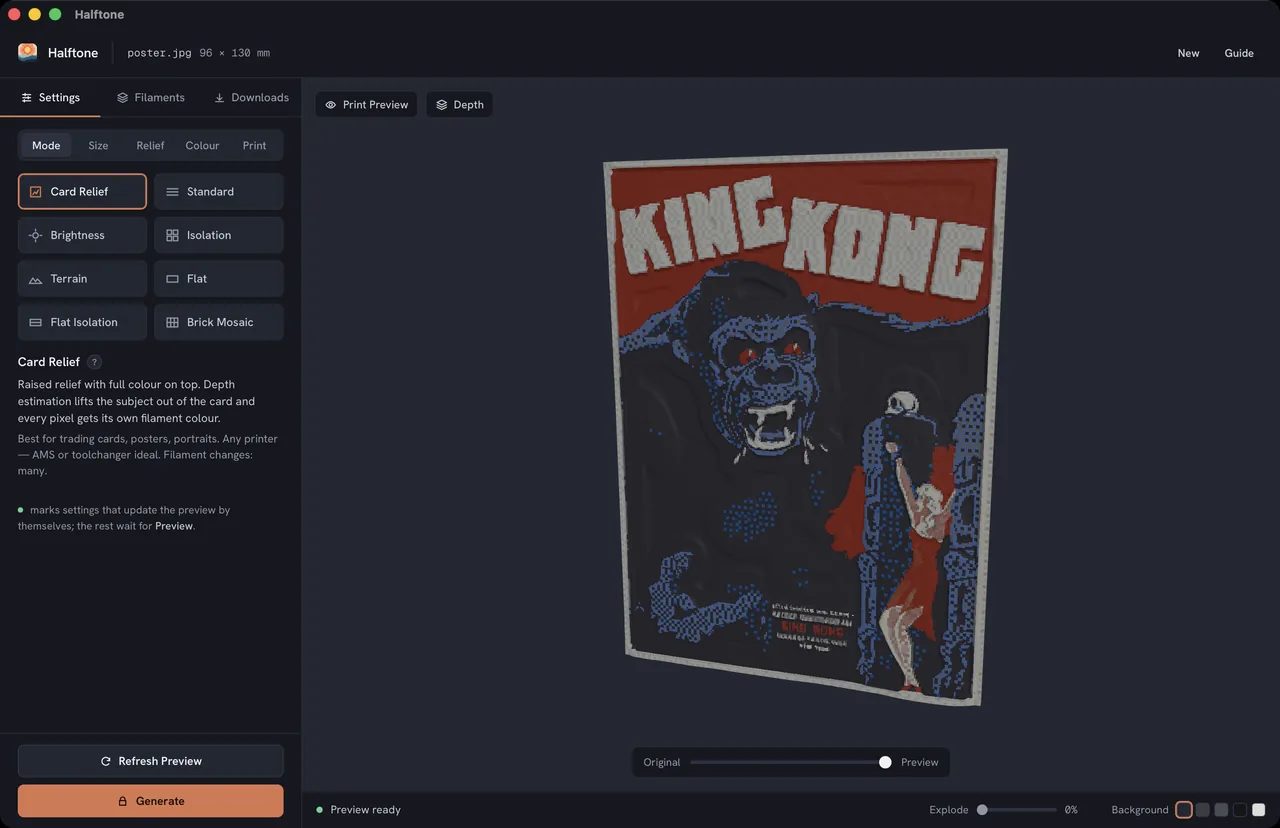The height and width of the screenshot is (828, 1280).
Task: Click the 'Background' label in status bar
Action: point(1139,810)
